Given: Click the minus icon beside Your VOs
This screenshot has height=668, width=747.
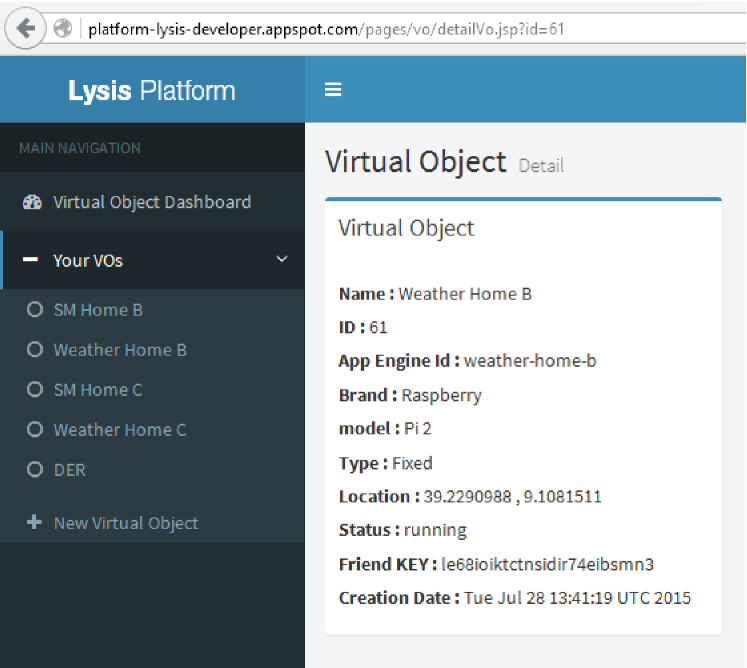Looking at the screenshot, I should pyautogui.click(x=33, y=260).
